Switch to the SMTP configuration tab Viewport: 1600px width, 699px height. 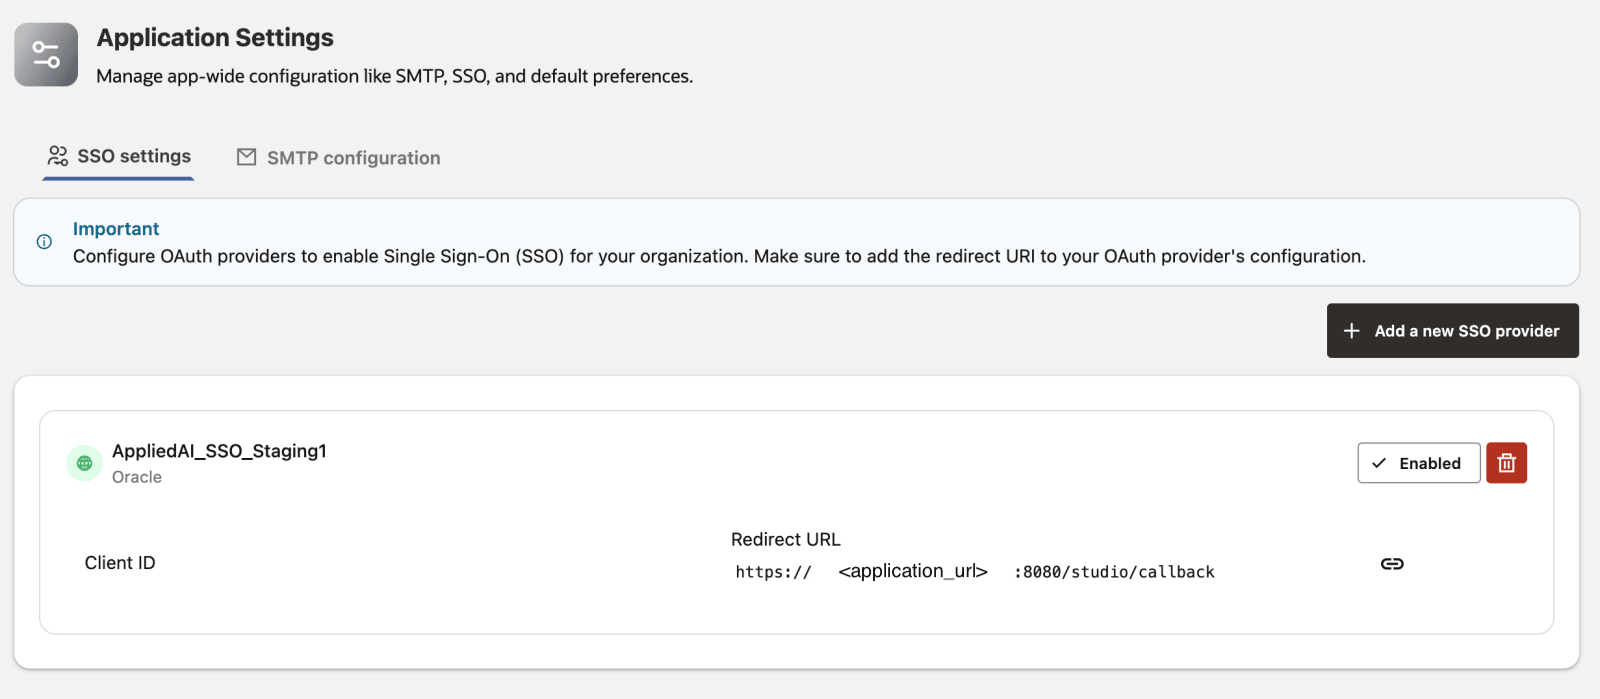click(352, 157)
